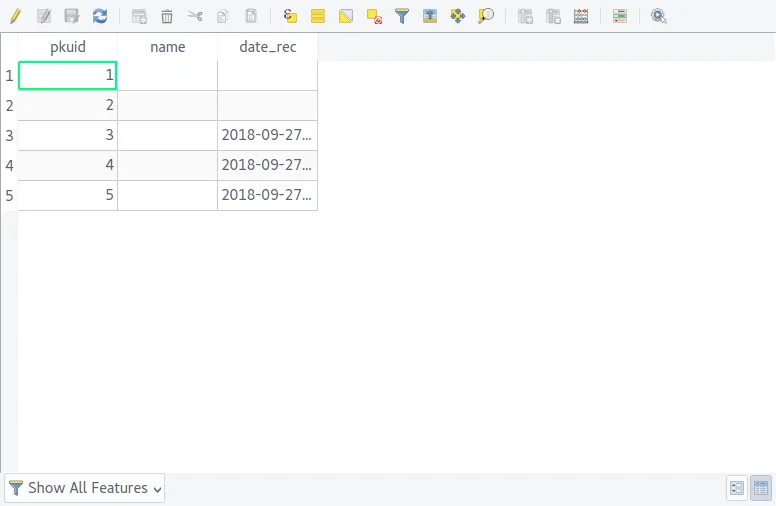Select row 1 via its row header
The height and width of the screenshot is (506, 776).
pos(9,76)
